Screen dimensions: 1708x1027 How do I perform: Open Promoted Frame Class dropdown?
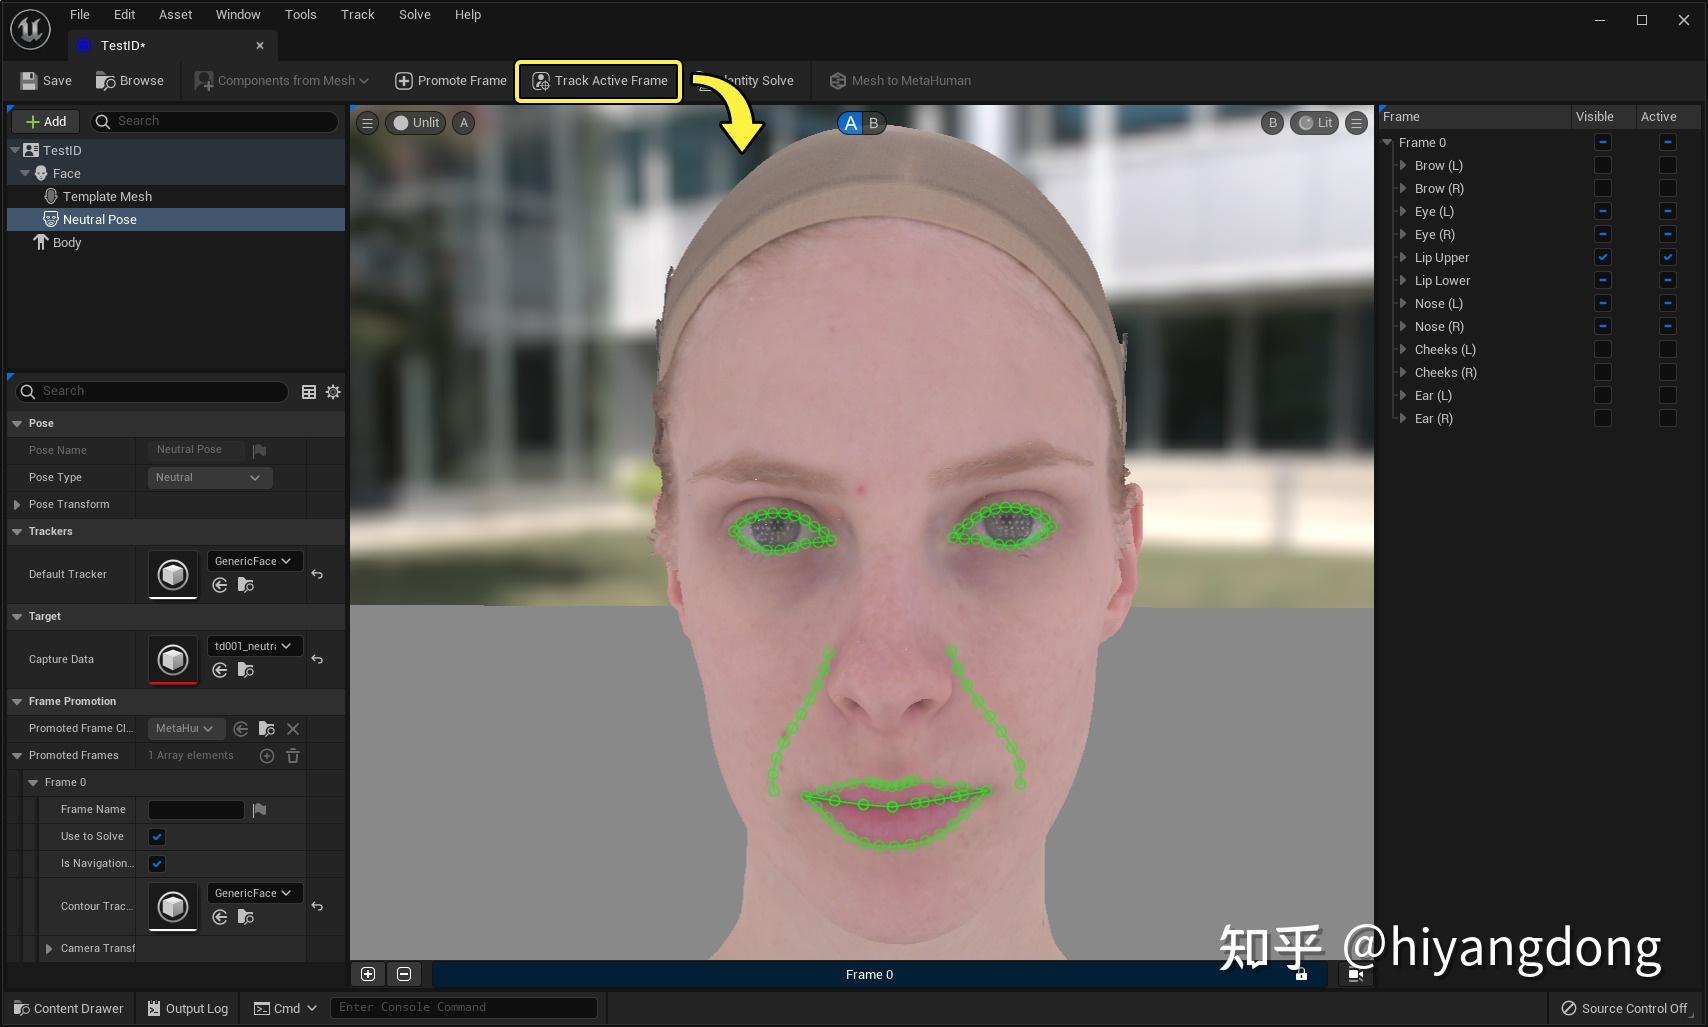point(185,728)
